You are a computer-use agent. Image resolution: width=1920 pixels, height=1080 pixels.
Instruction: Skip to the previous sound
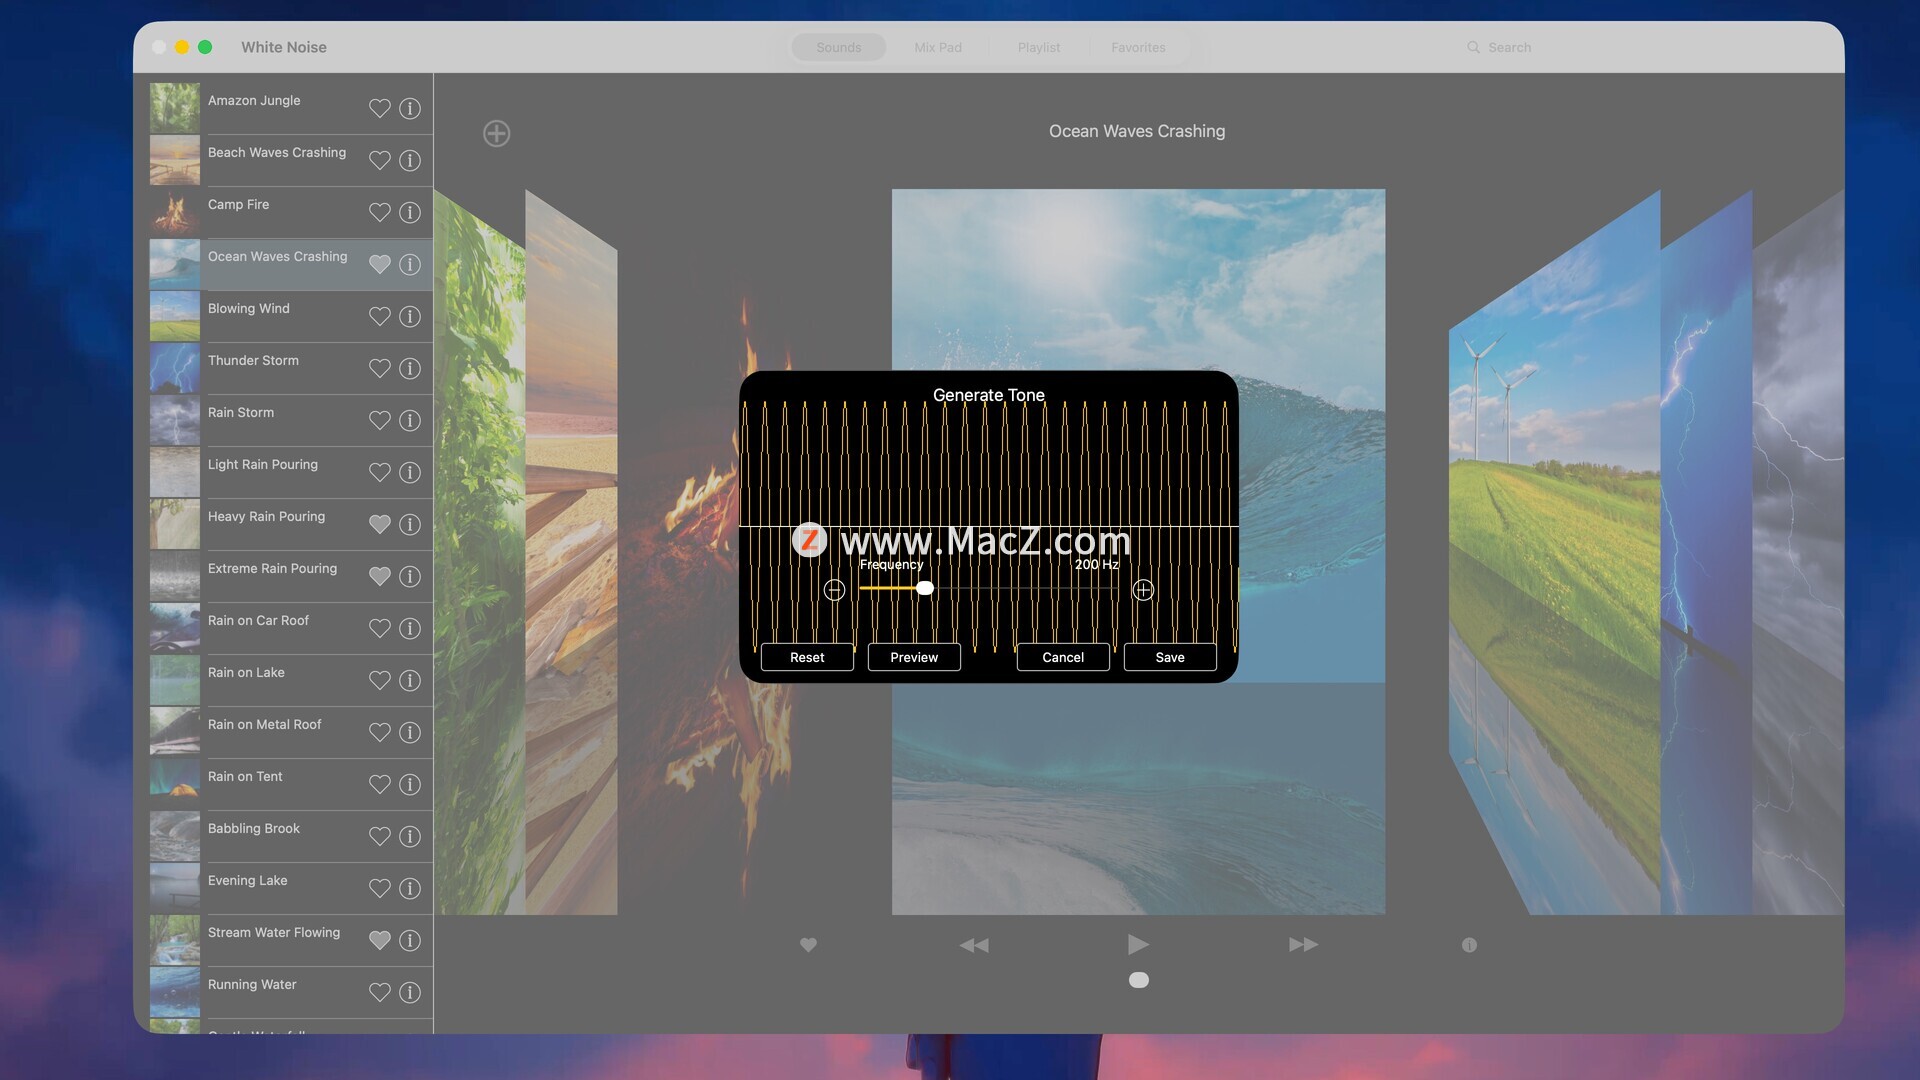tap(974, 945)
